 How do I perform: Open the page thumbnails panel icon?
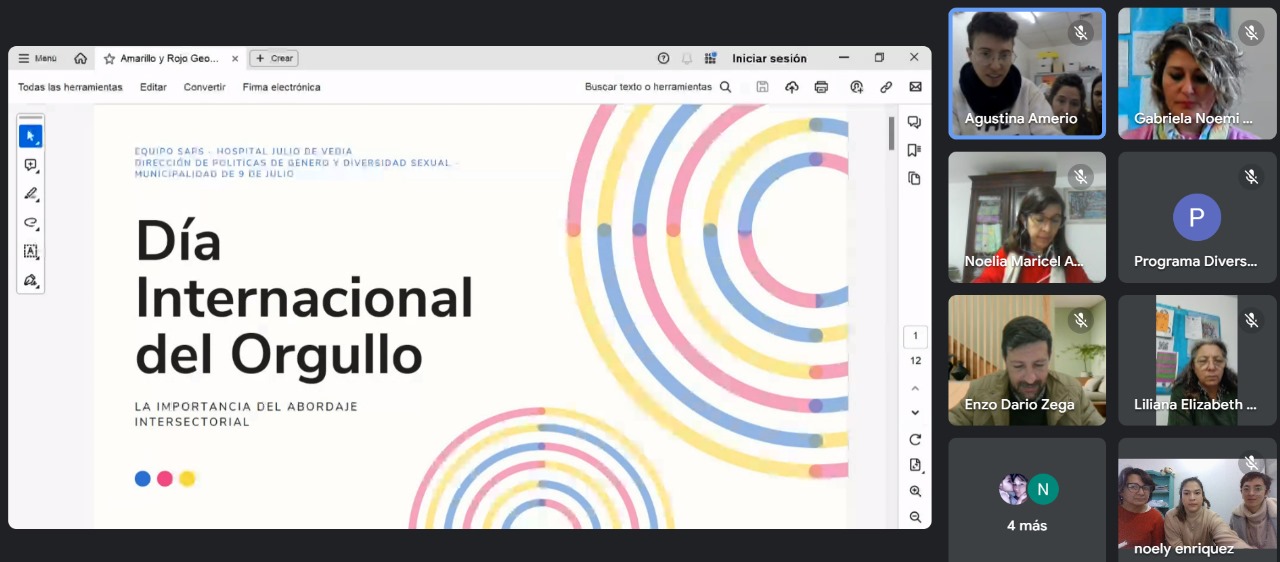pyautogui.click(x=914, y=178)
